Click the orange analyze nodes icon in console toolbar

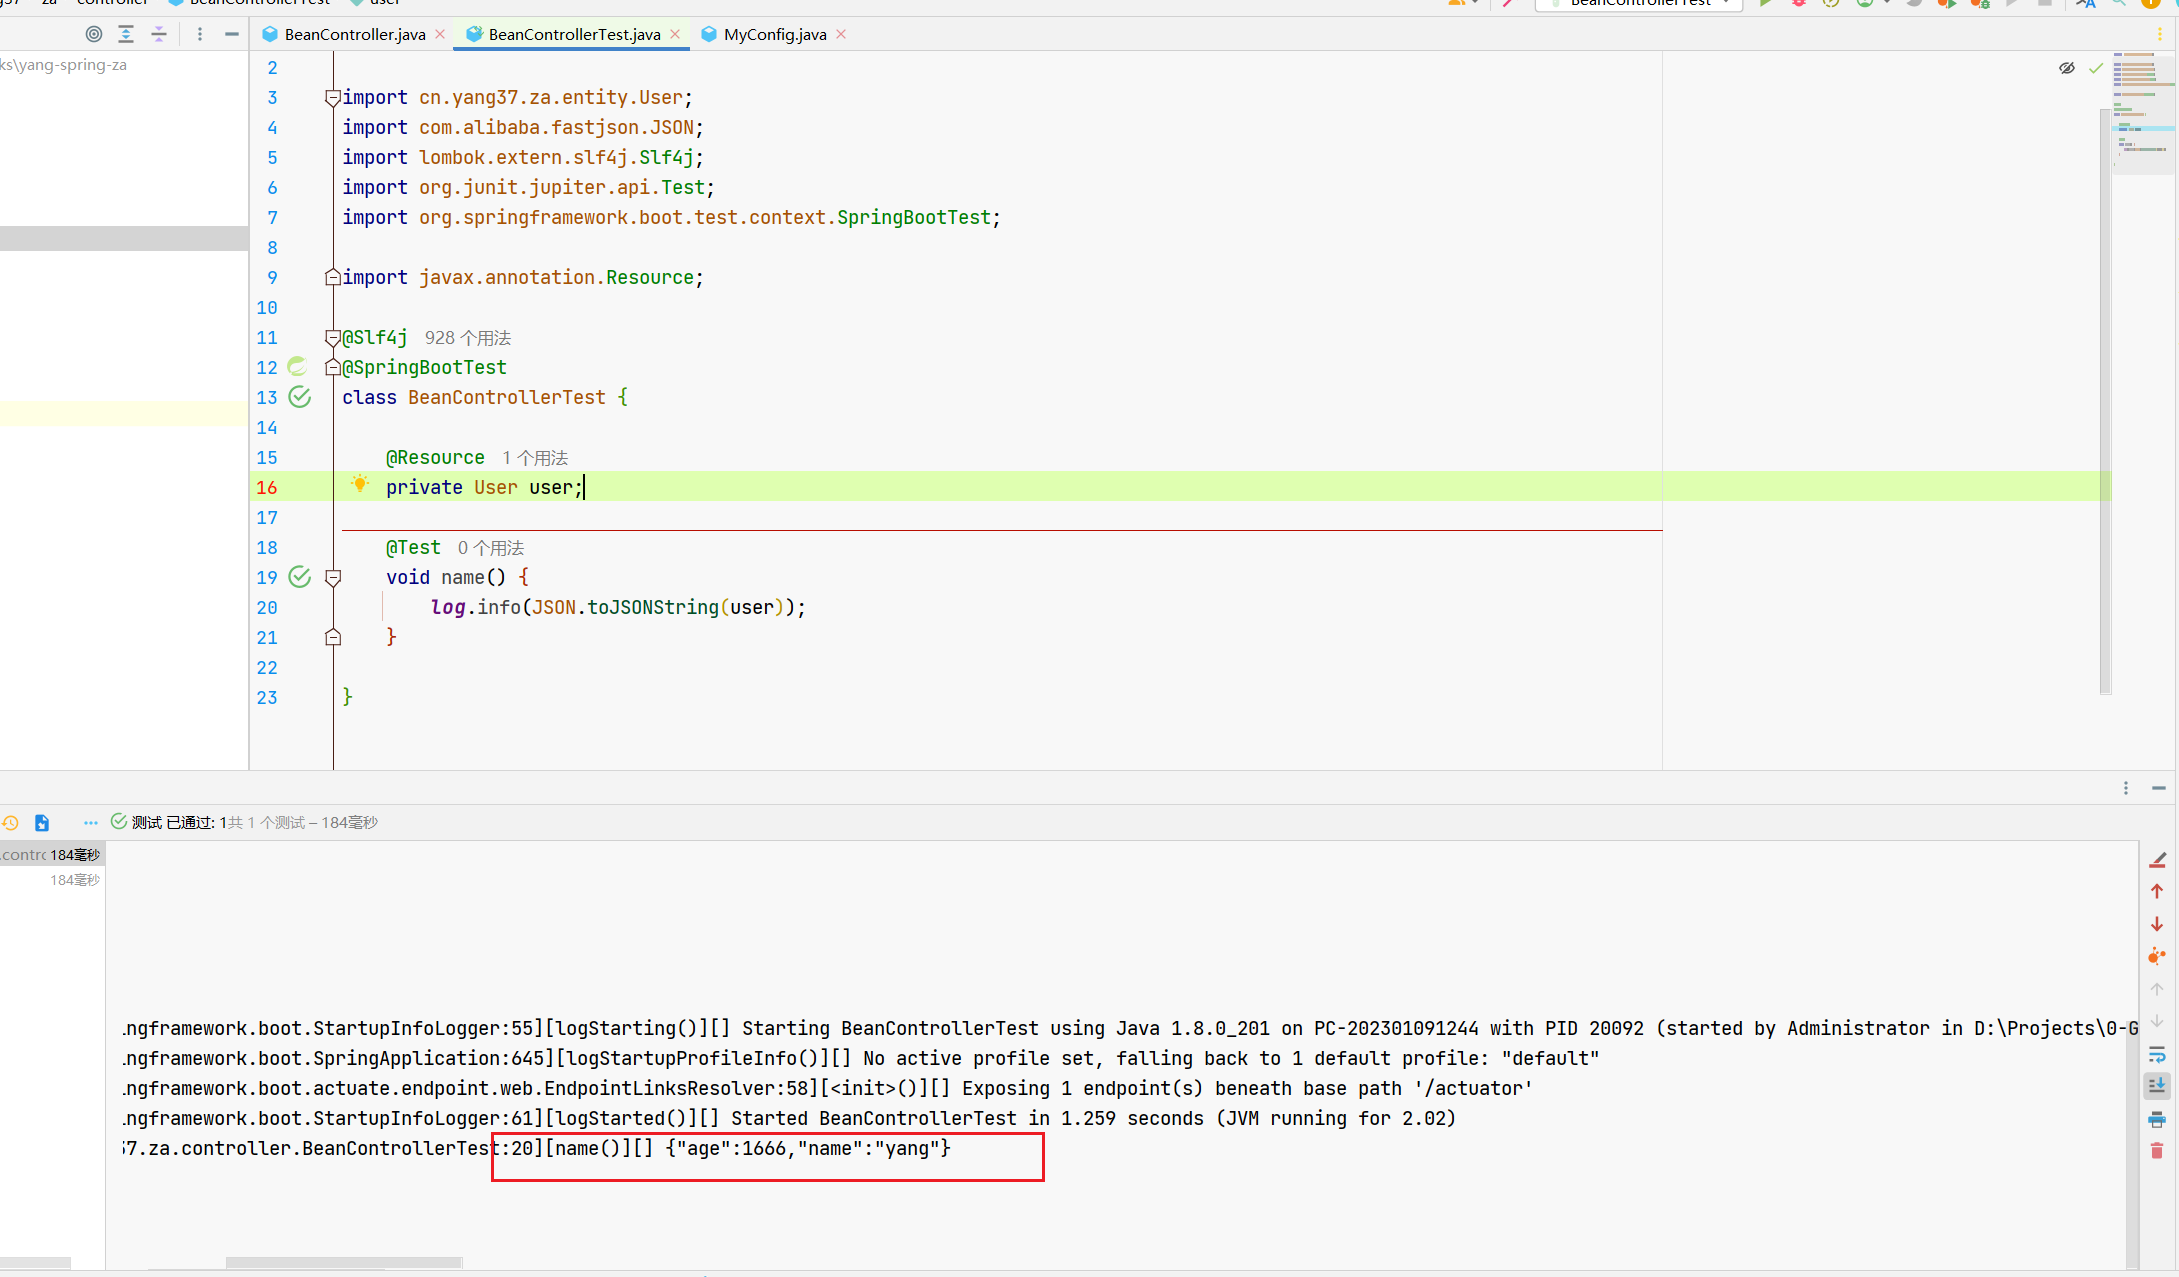[2157, 956]
